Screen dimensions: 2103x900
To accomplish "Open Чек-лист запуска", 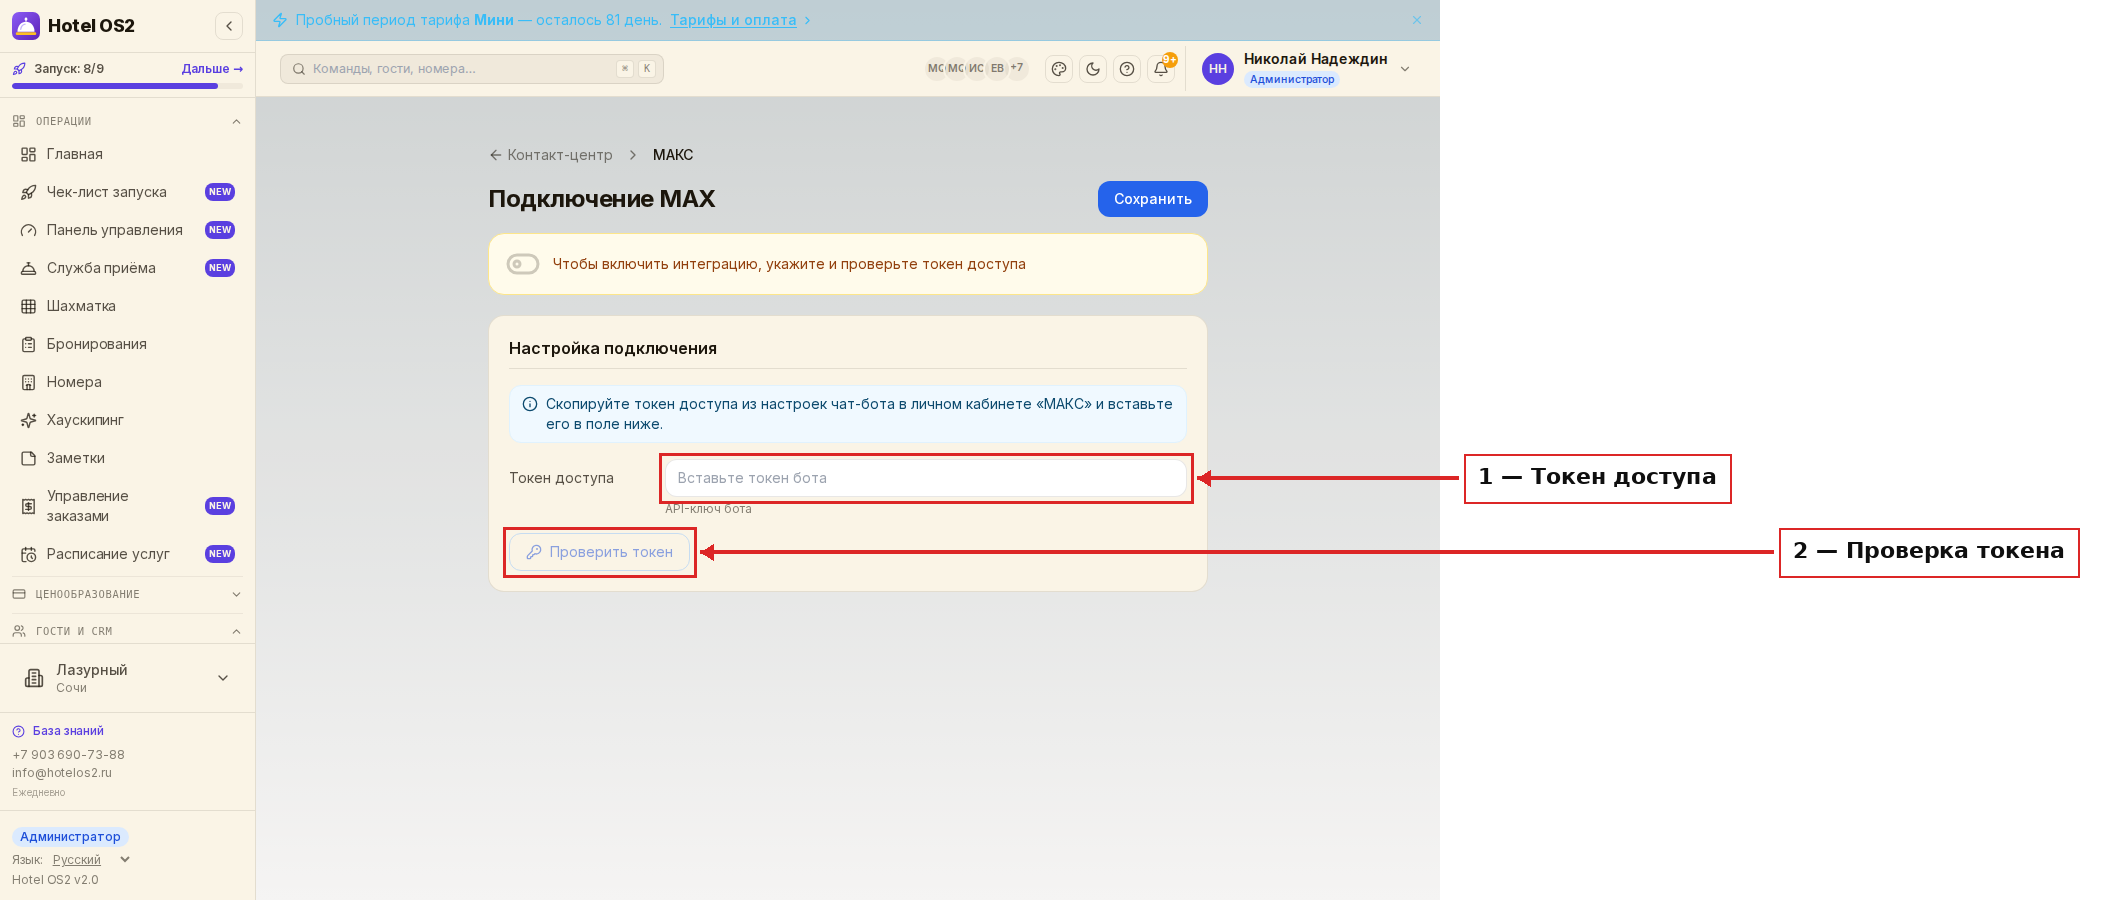I will click(x=127, y=192).
